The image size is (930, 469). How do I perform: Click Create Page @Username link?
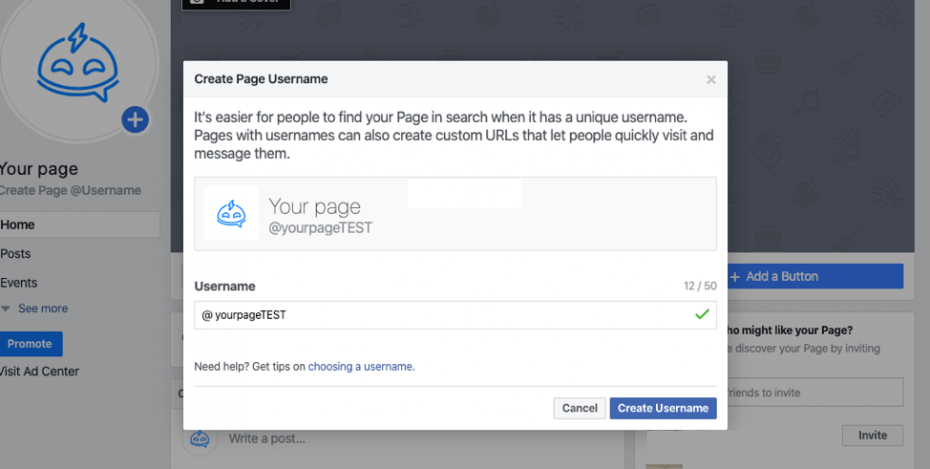(x=70, y=190)
